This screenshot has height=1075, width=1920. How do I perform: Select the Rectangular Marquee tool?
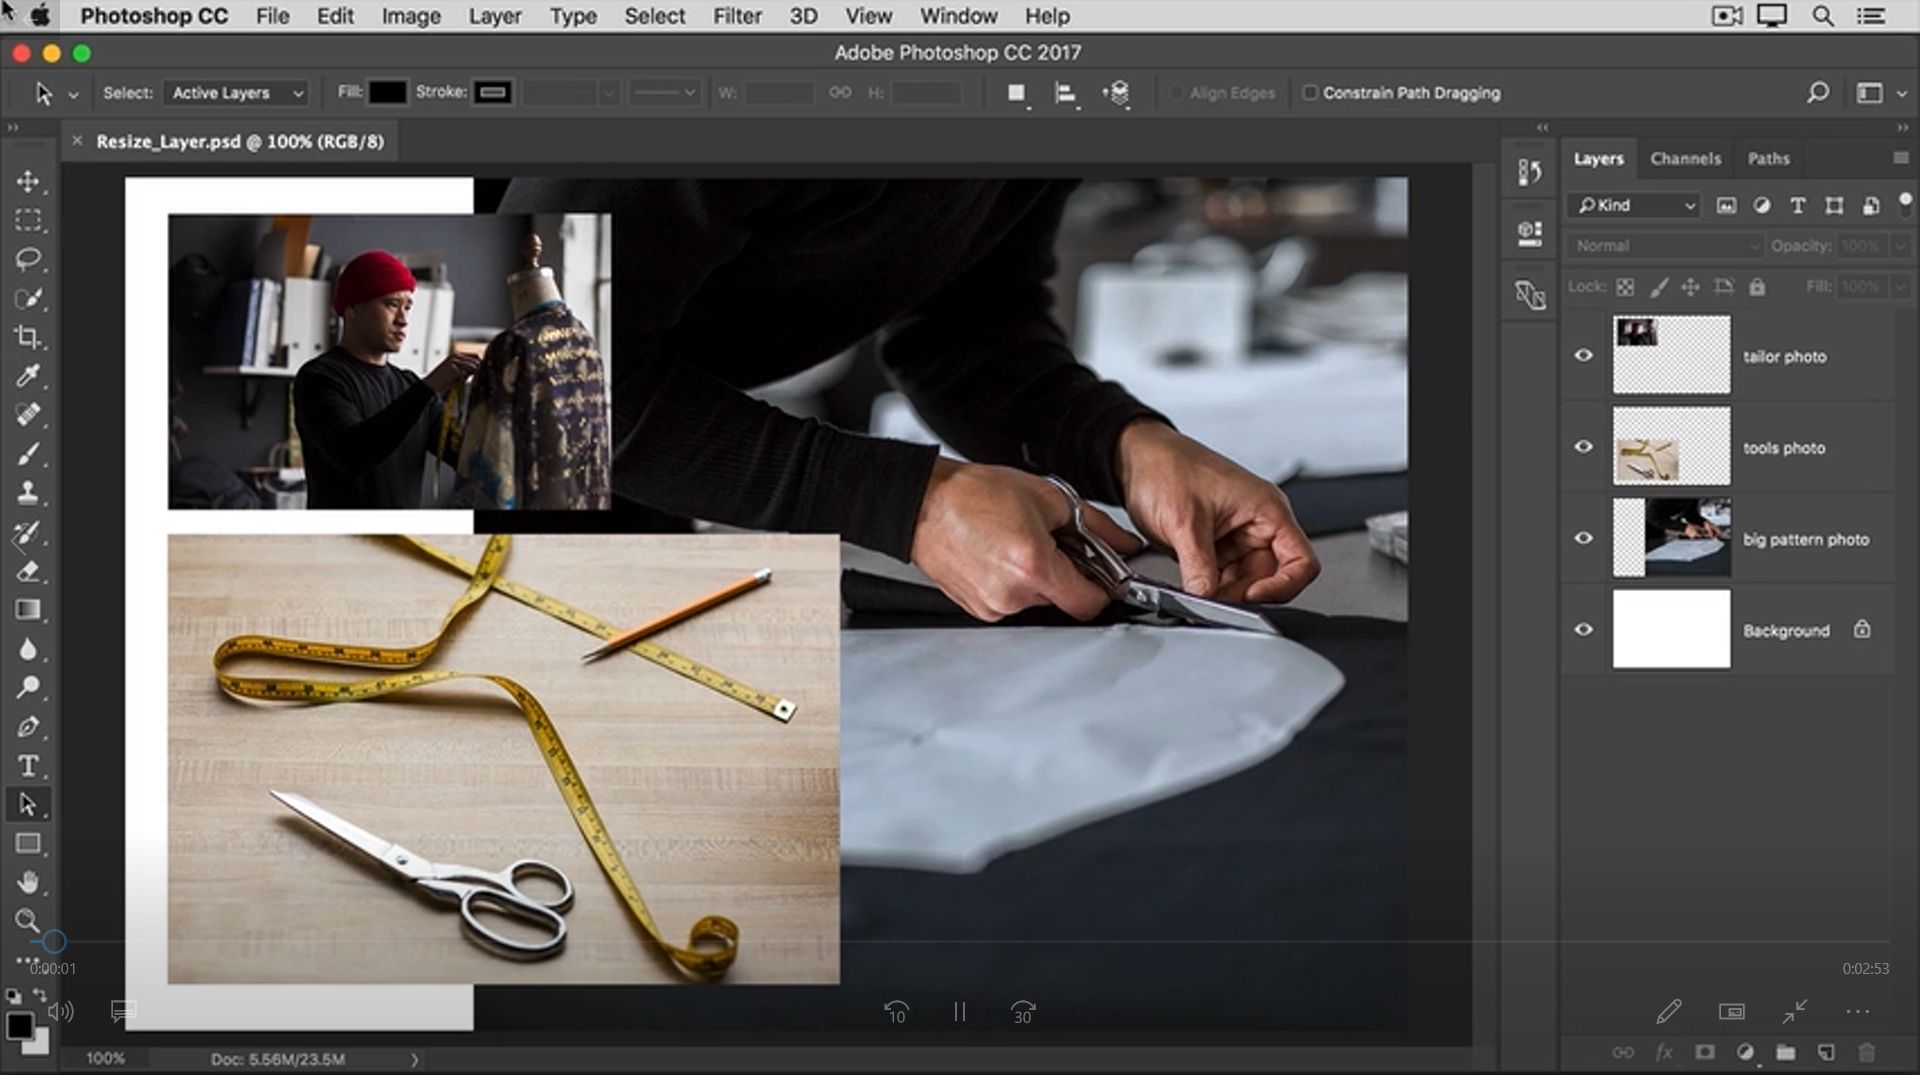28,220
